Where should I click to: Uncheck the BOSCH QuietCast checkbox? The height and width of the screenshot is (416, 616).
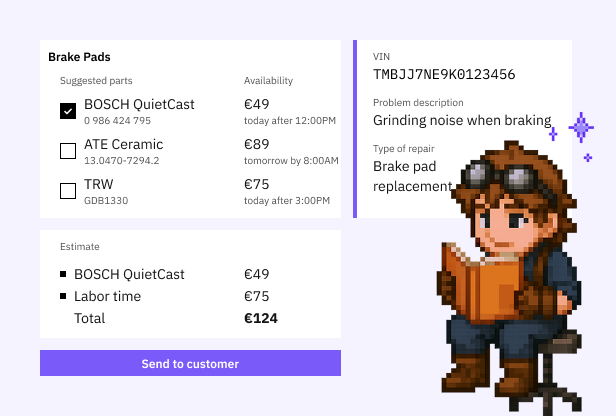[x=68, y=111]
